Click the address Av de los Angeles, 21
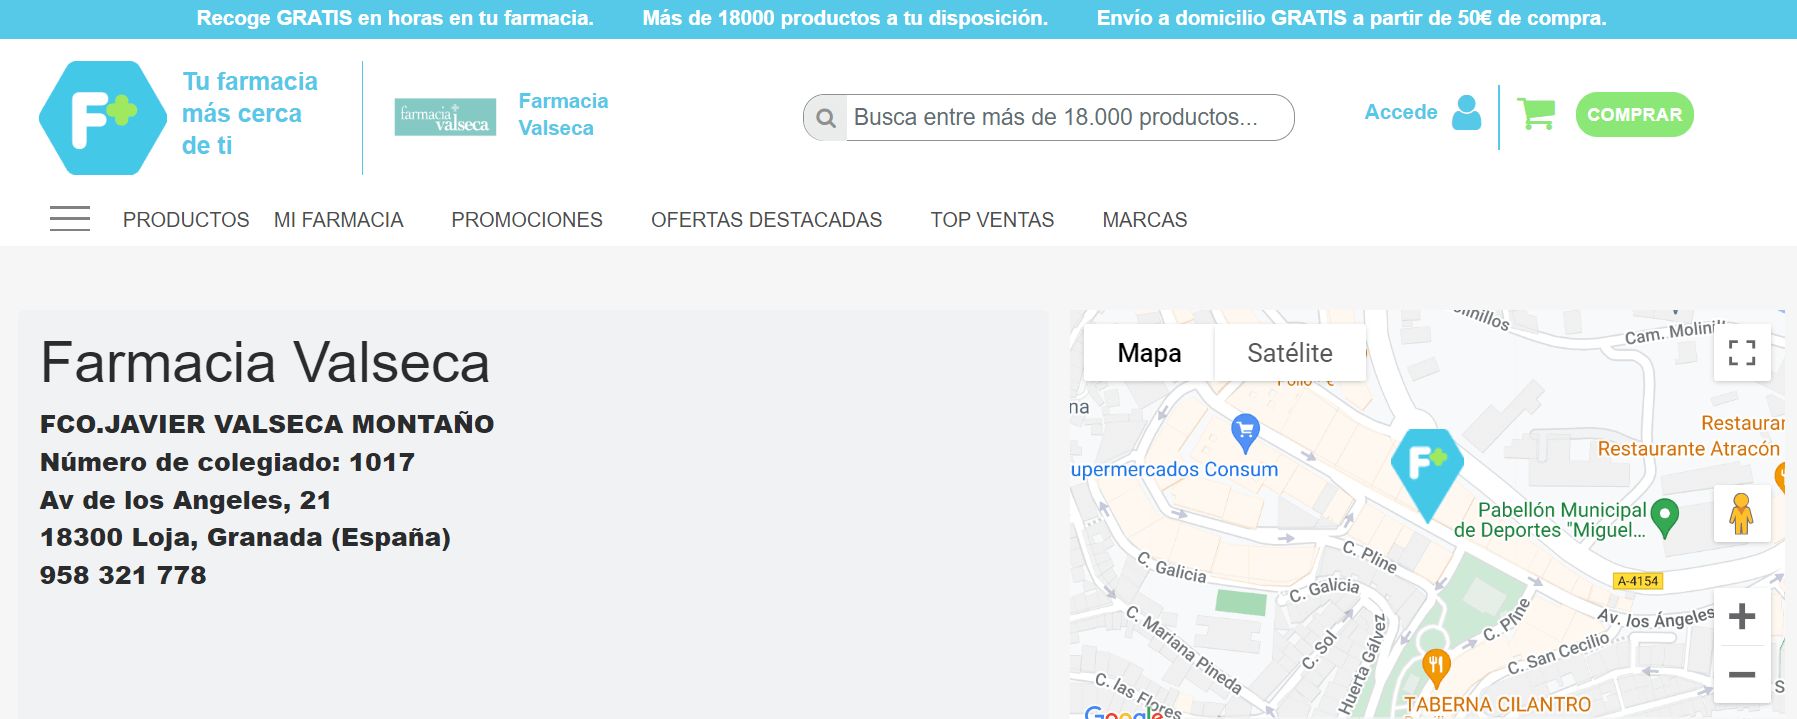Screen dimensions: 1797x719 [x=185, y=500]
